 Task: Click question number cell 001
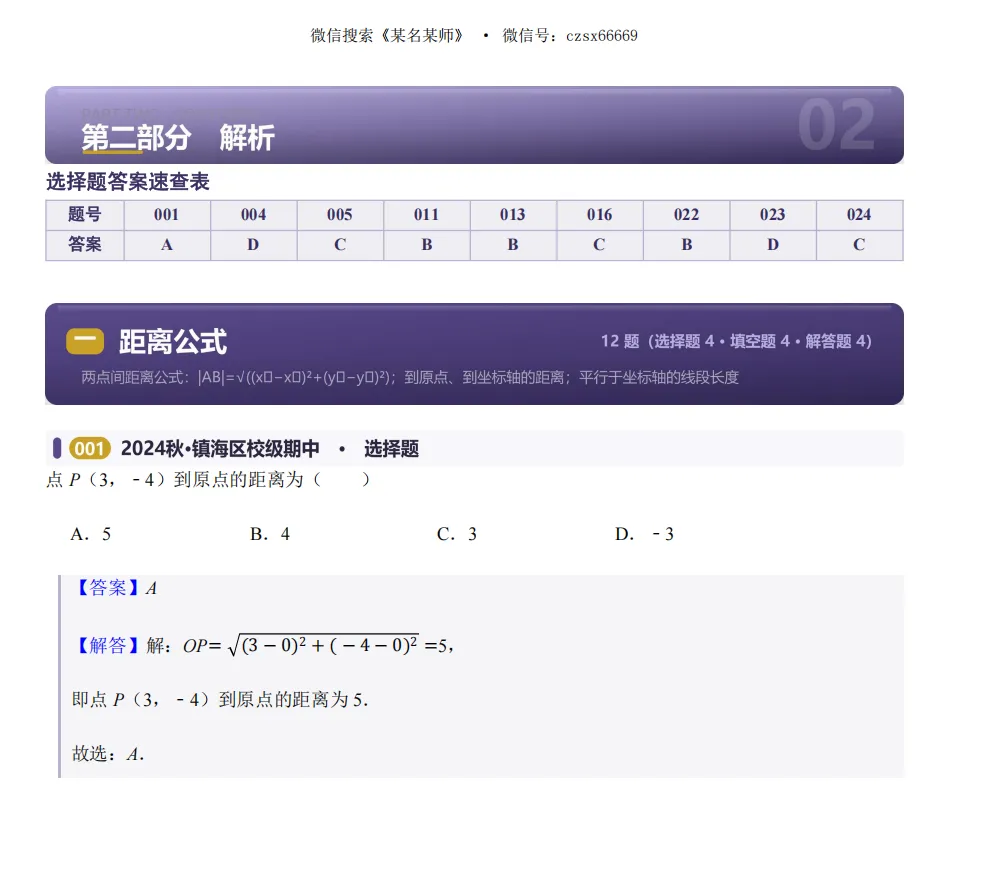coord(167,215)
